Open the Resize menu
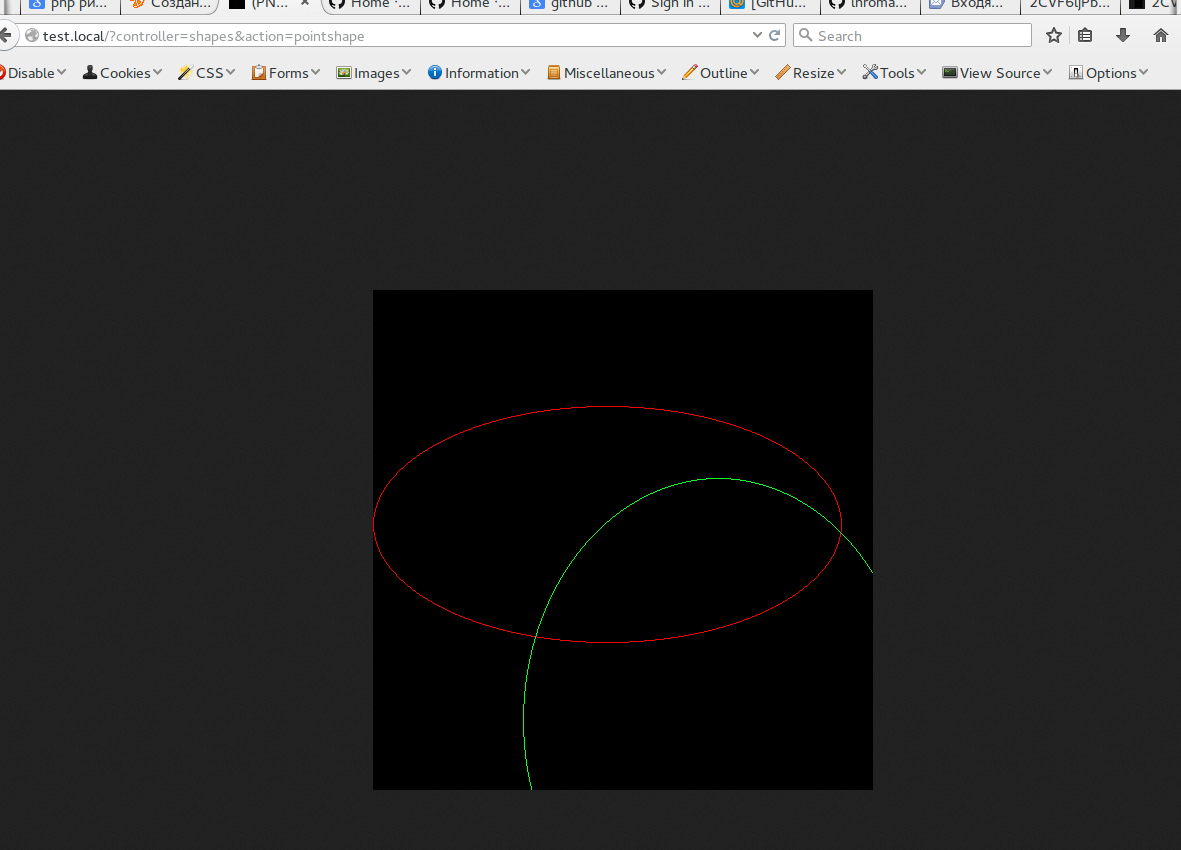Screen dimensions: 1181x850 [811, 73]
